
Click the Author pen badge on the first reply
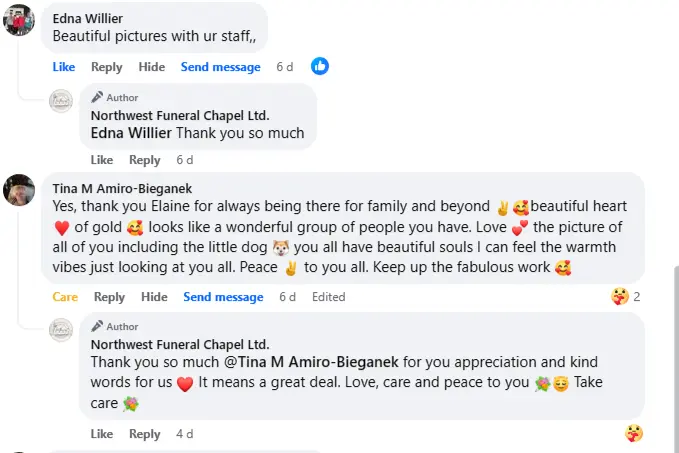(x=97, y=98)
